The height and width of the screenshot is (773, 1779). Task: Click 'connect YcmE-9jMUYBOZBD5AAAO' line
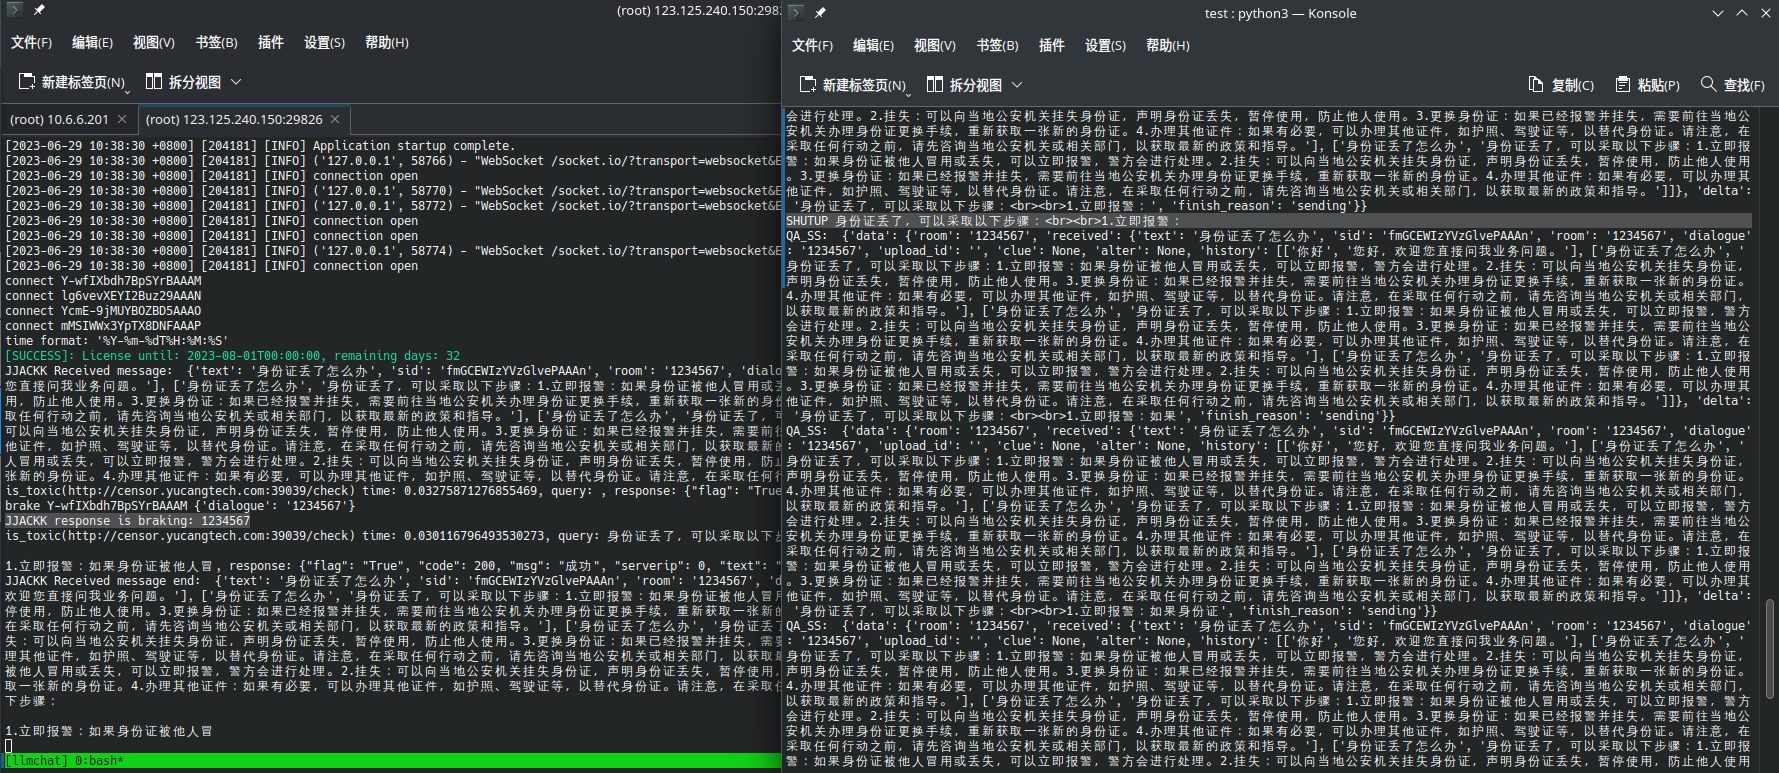click(x=103, y=311)
